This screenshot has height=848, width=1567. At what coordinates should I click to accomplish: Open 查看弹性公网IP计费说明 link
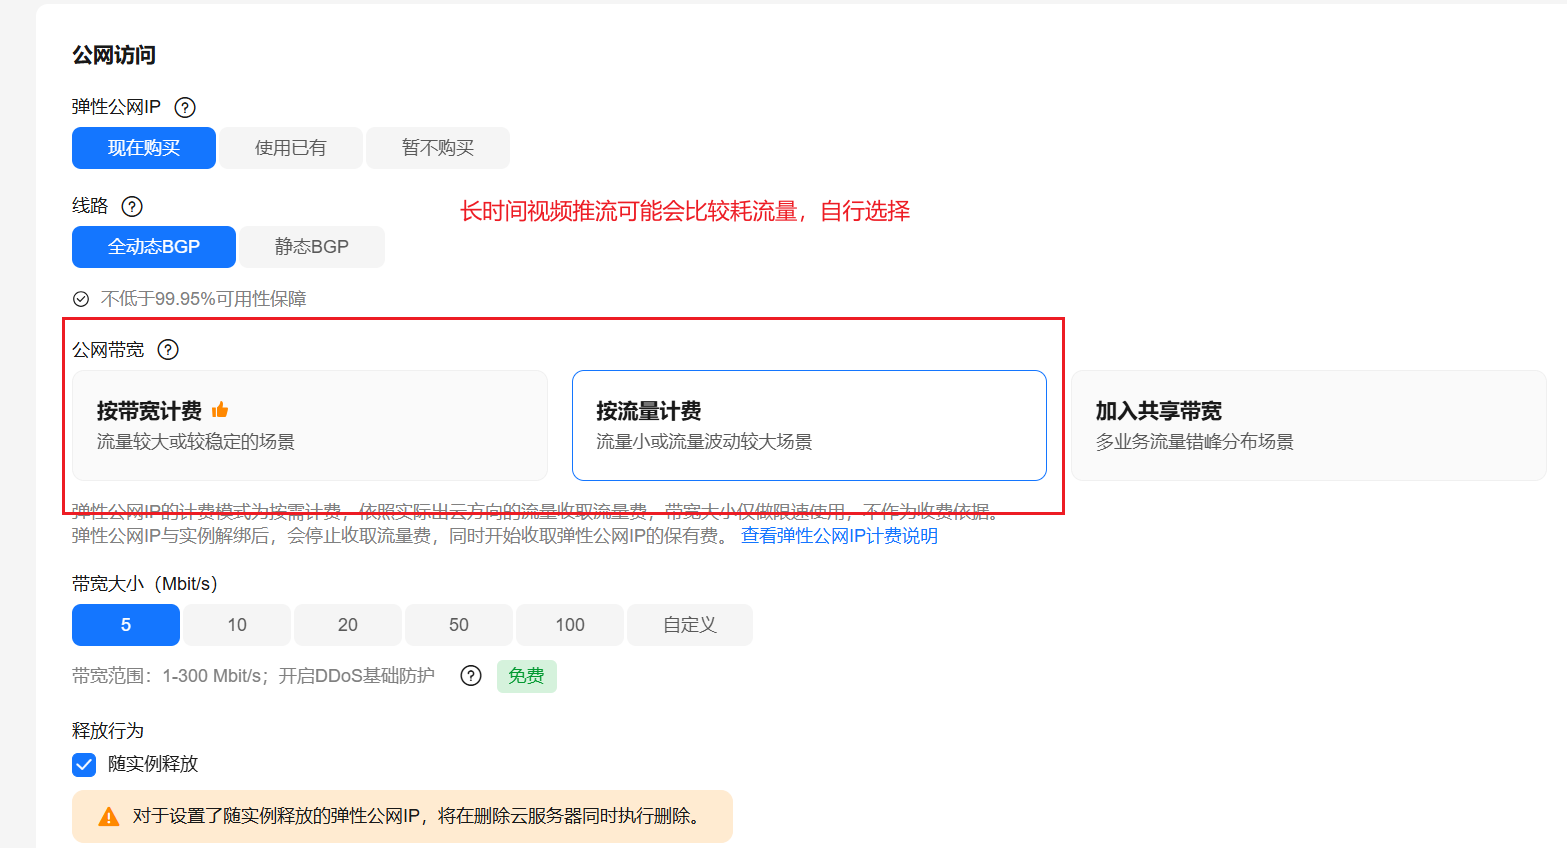point(839,536)
